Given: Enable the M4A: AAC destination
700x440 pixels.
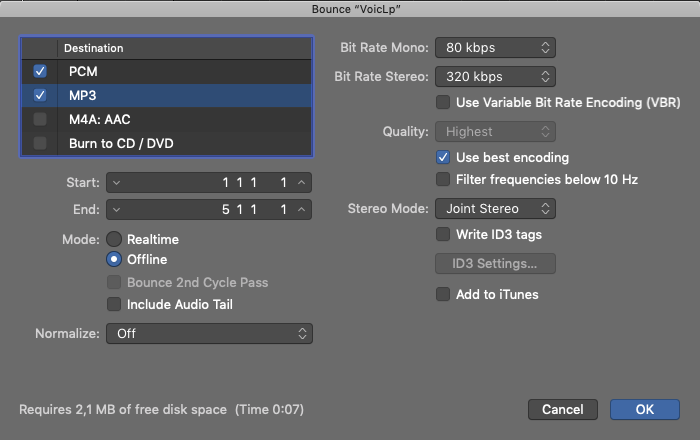Looking at the screenshot, I should point(40,120).
